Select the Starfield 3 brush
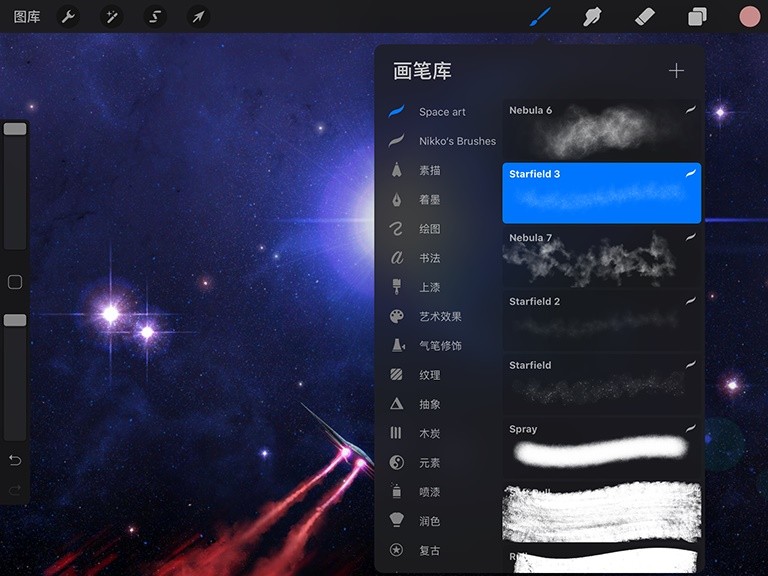The width and height of the screenshot is (768, 576). (601, 193)
